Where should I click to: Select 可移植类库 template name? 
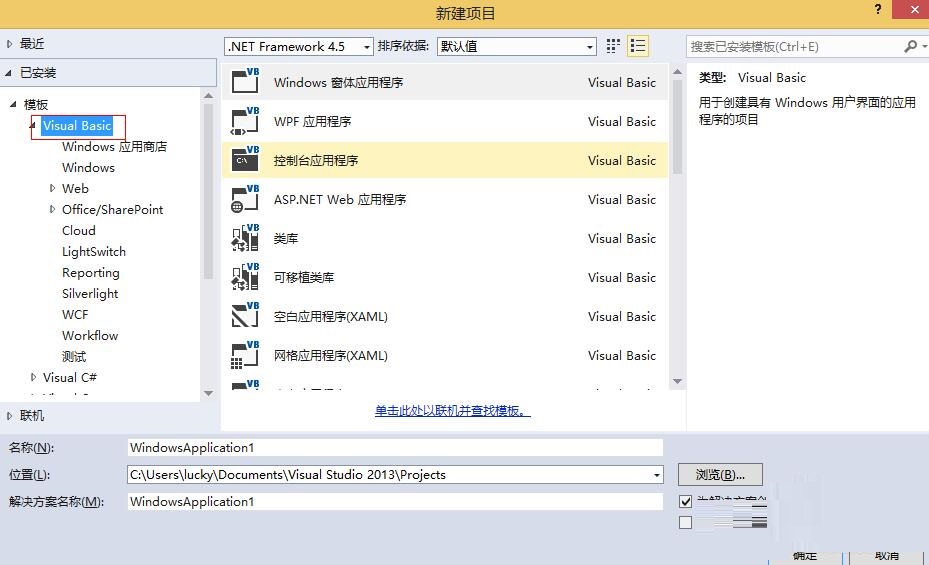(x=304, y=278)
